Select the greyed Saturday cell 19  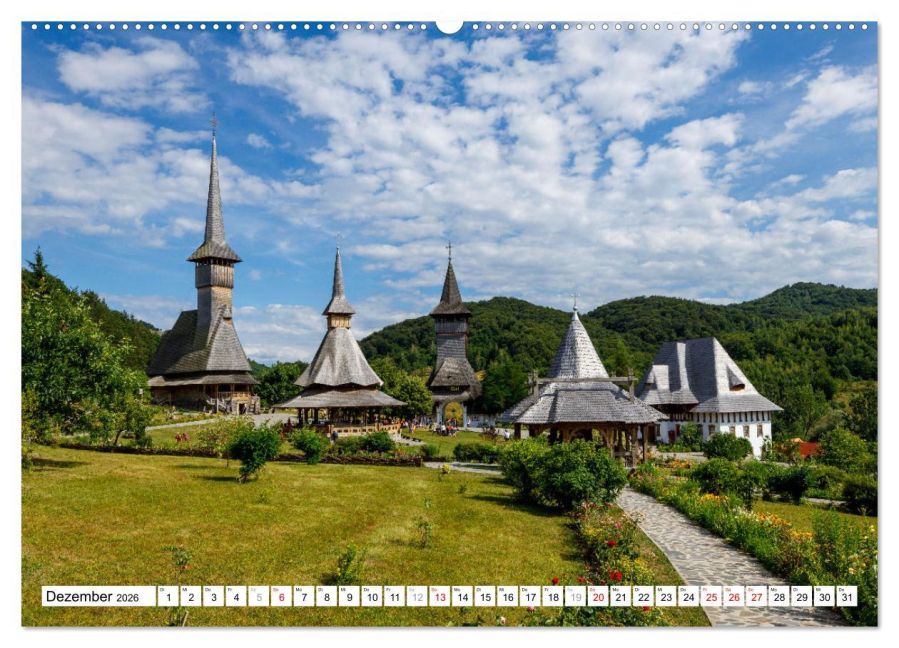[x=576, y=596]
